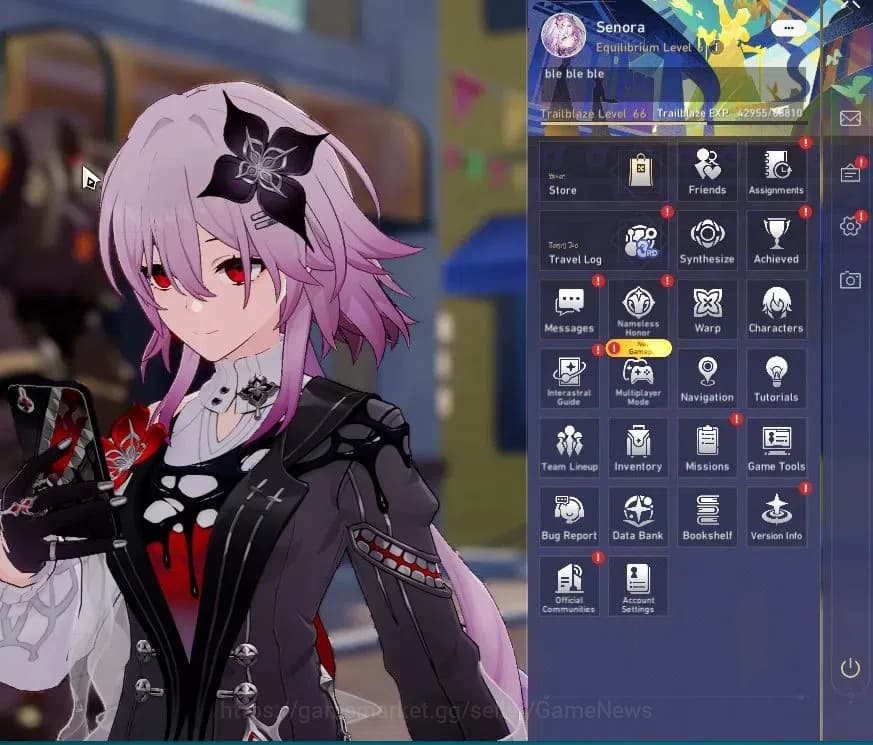This screenshot has width=873, height=745.
Task: Open Version Info
Action: pos(776,517)
